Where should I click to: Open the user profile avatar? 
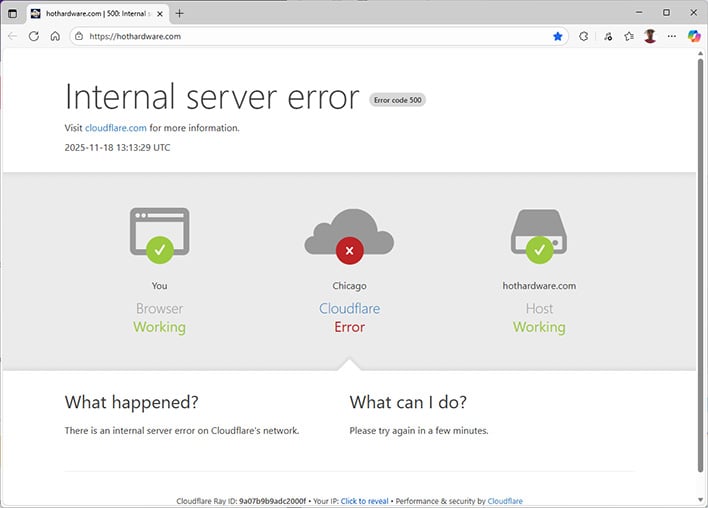pos(650,36)
